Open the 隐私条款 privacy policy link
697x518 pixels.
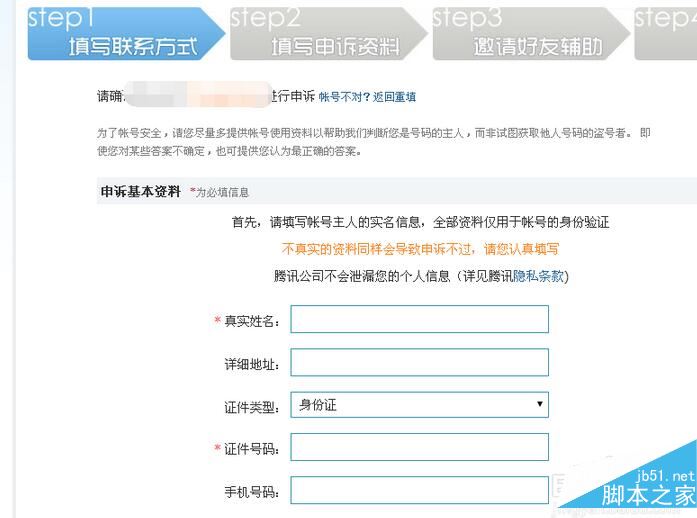[x=538, y=276]
